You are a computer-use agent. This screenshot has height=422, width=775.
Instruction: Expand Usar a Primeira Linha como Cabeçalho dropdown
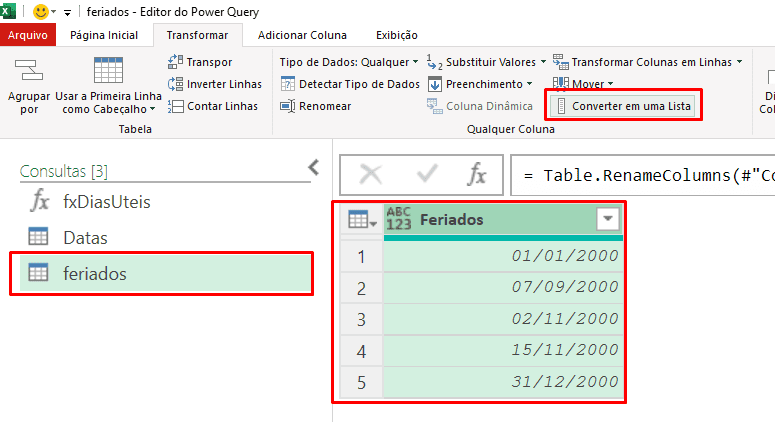[x=152, y=109]
